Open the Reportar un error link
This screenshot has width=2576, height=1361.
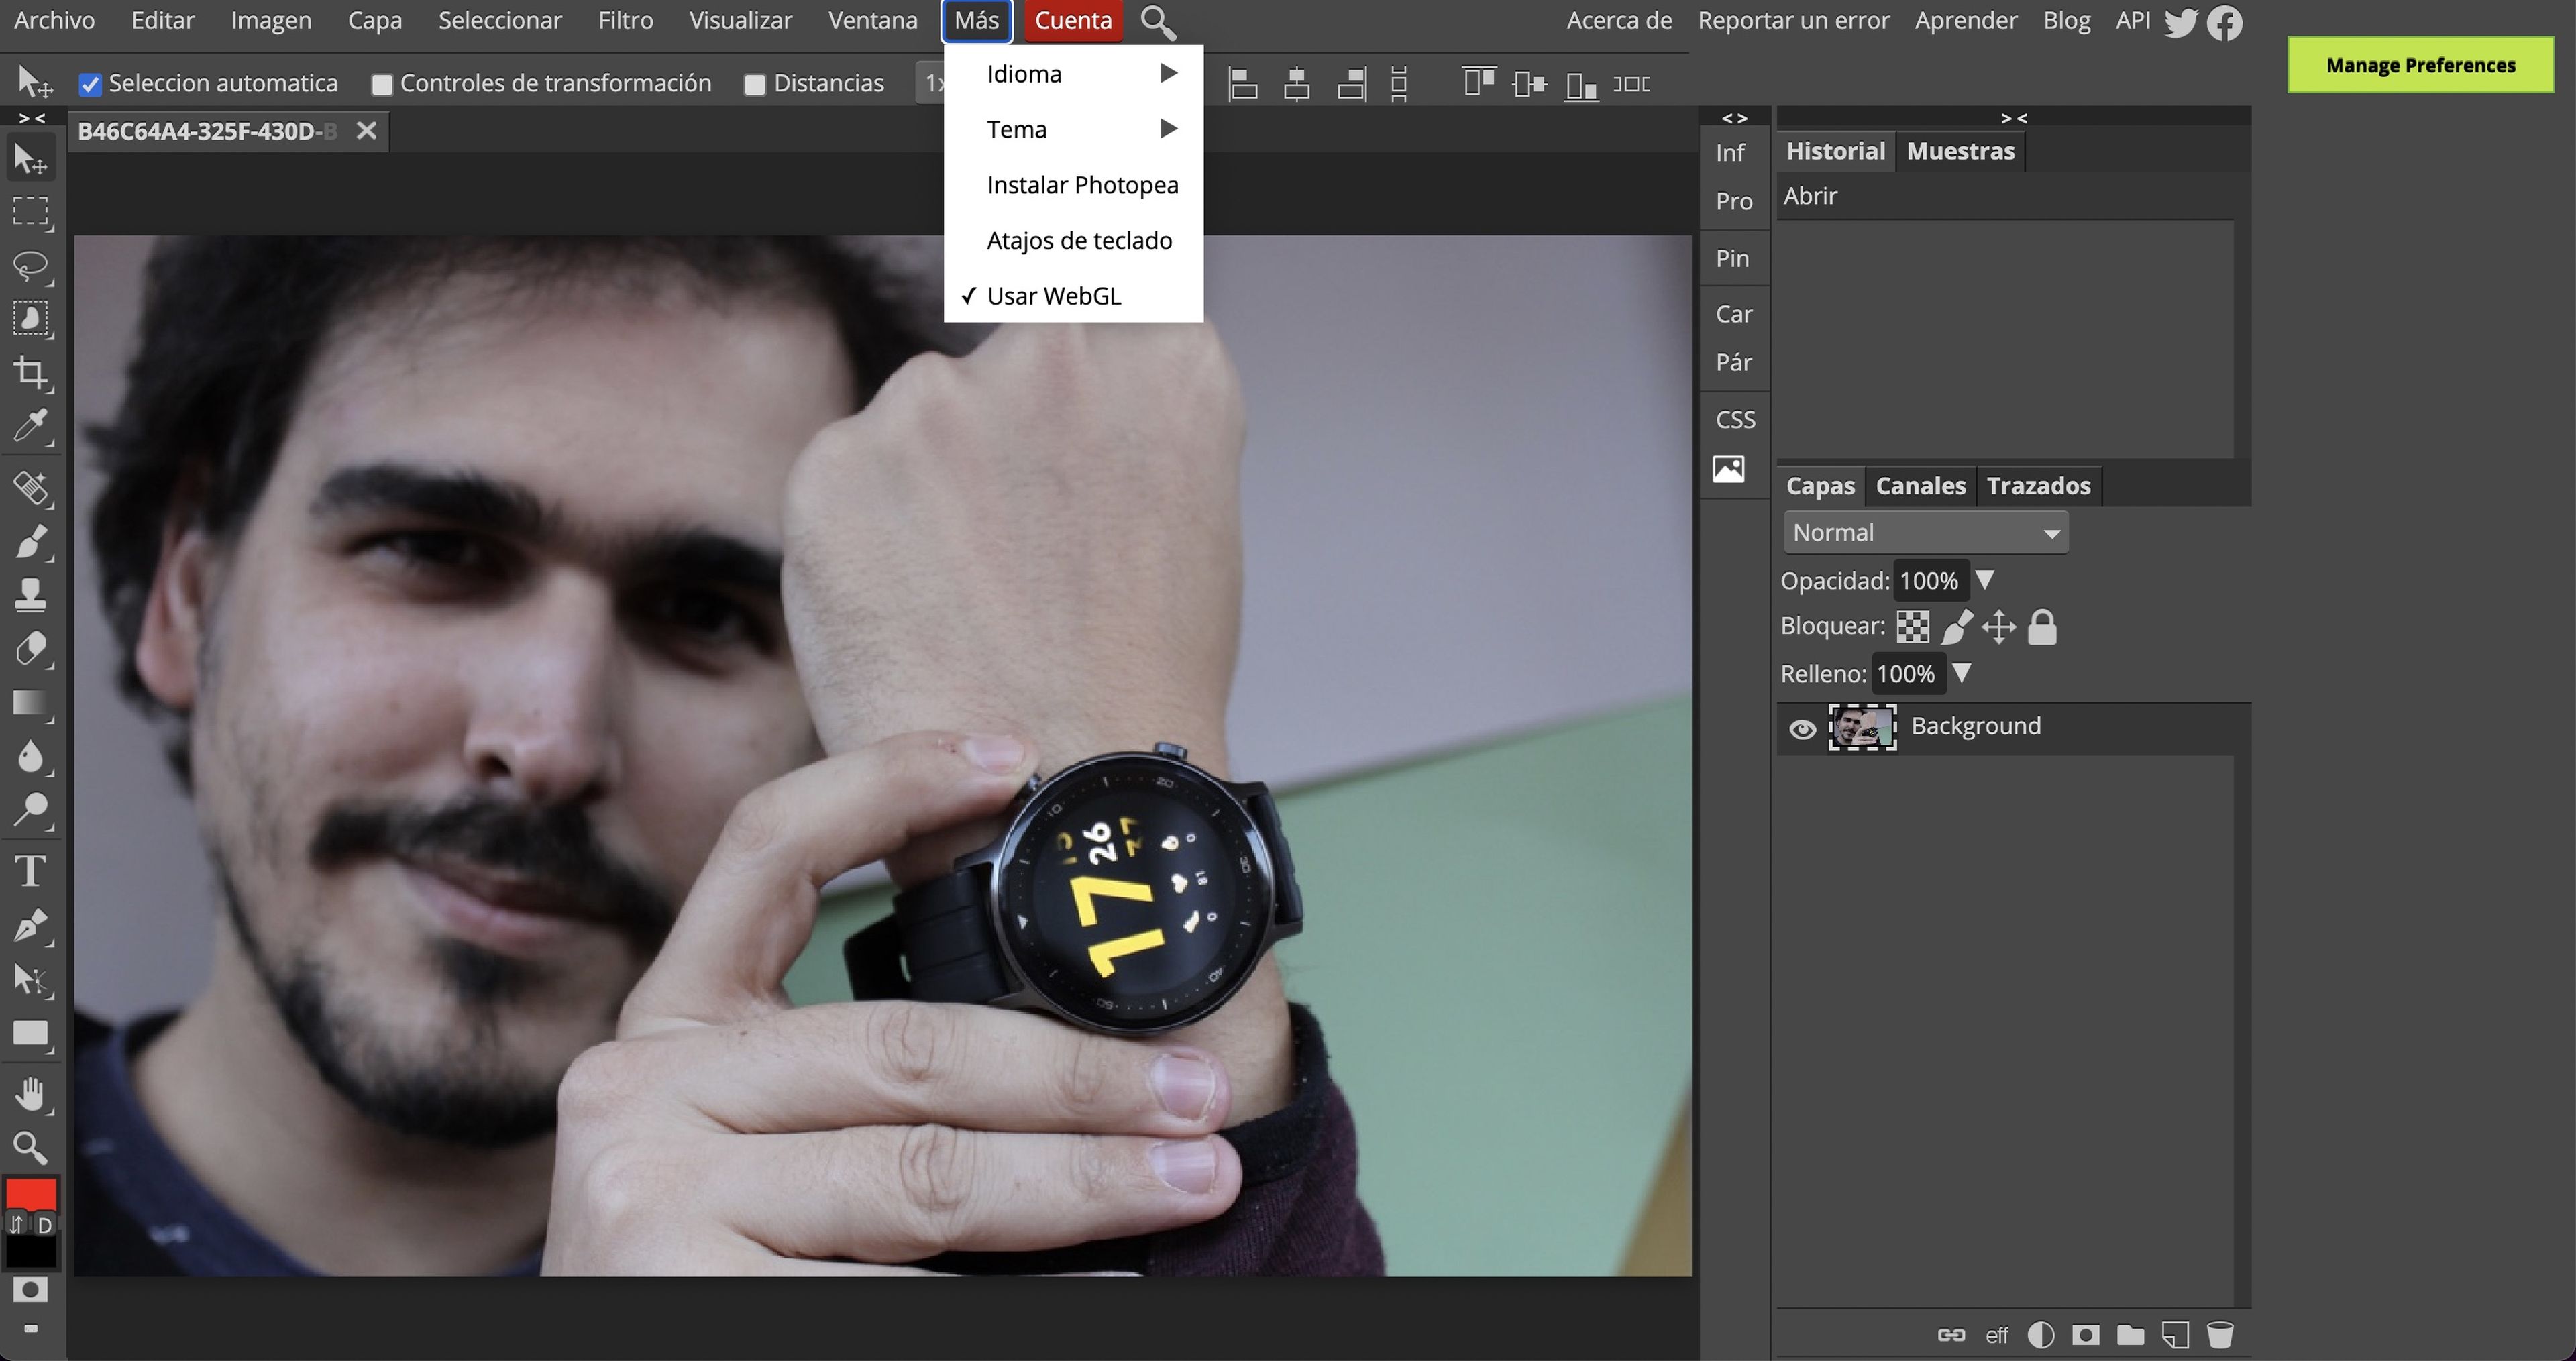[x=1793, y=21]
